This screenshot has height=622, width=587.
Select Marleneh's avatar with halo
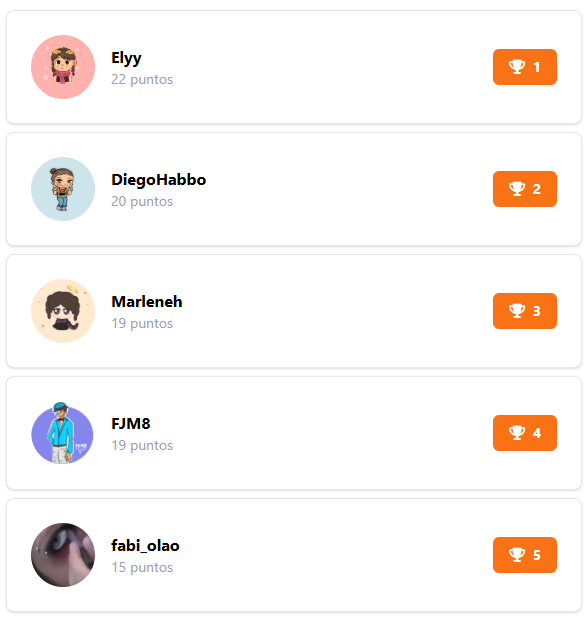tap(63, 311)
